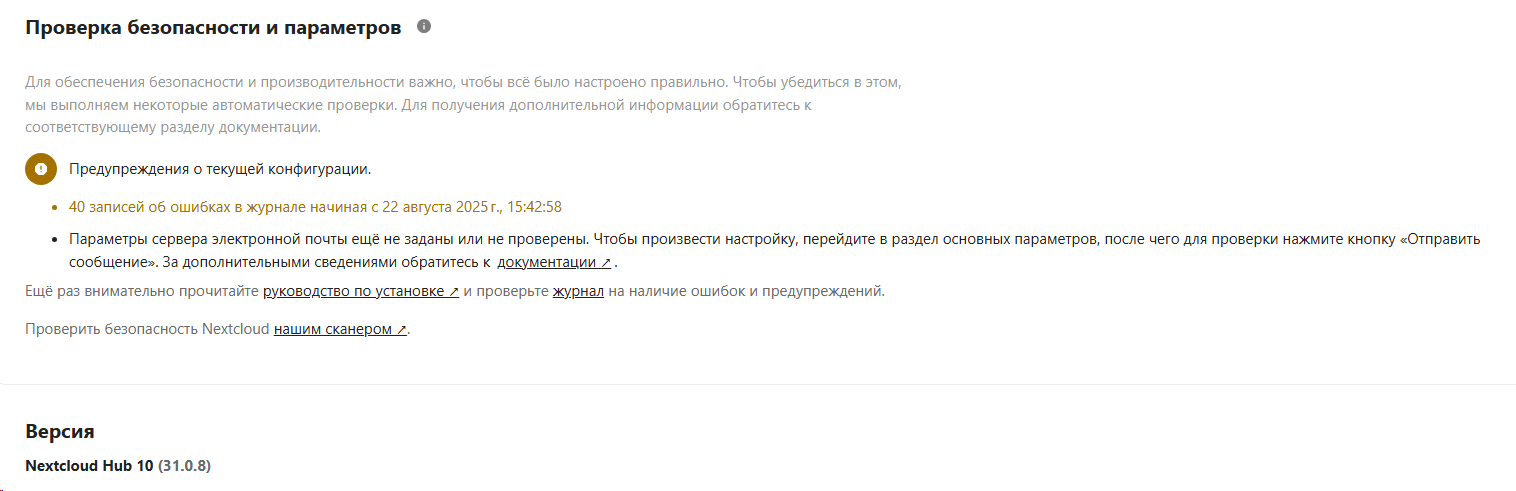Viewport: 1516px width, 491px height.
Task: Click the info icon beside the security heading
Action: [x=424, y=27]
